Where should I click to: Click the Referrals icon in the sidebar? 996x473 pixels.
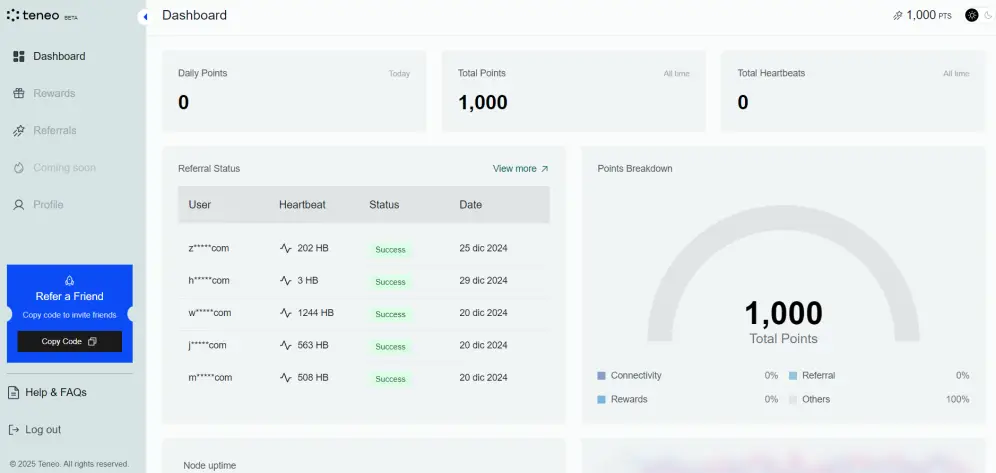pos(19,131)
